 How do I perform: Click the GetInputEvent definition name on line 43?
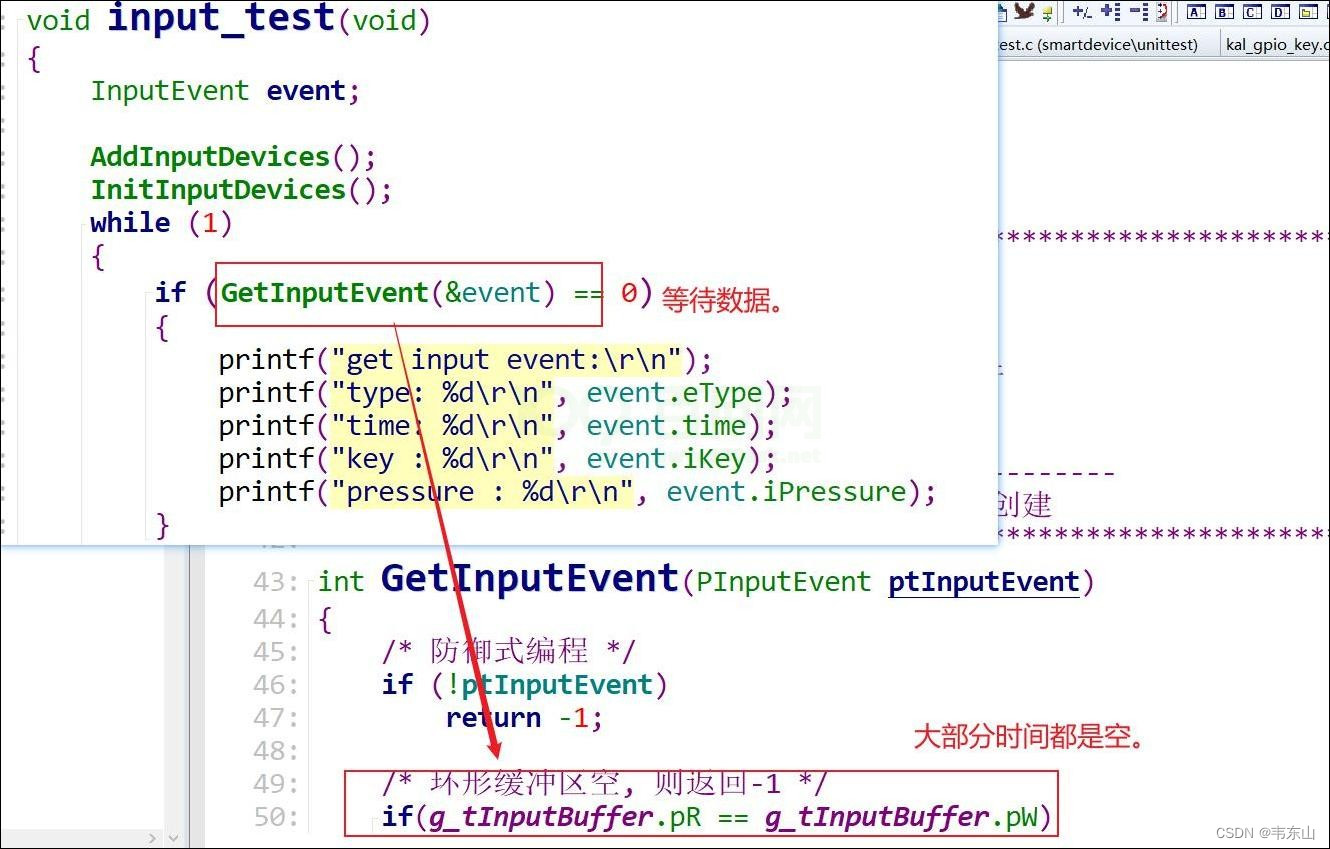coord(530,579)
